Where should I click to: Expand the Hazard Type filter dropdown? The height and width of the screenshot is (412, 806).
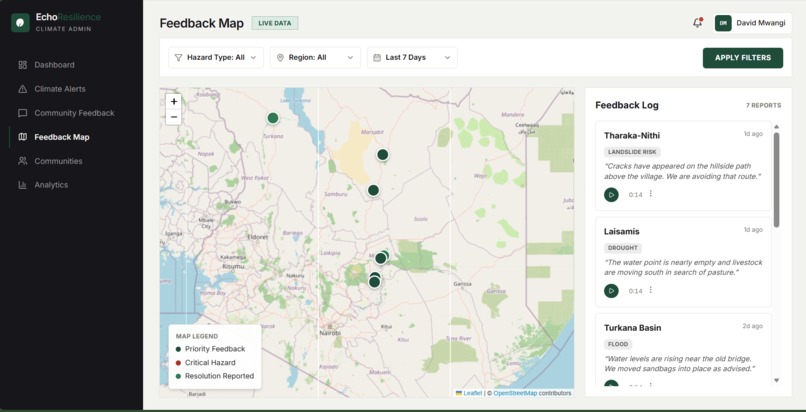216,58
